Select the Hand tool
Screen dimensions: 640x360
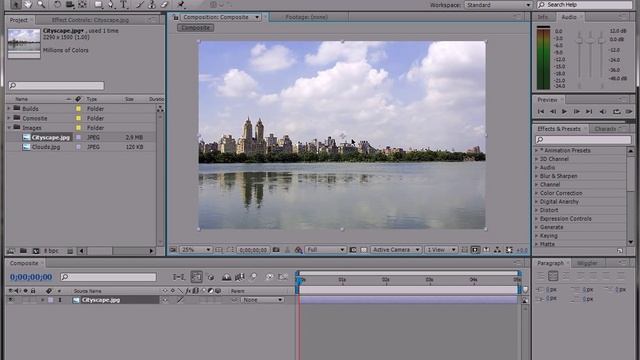tap(28, 4)
